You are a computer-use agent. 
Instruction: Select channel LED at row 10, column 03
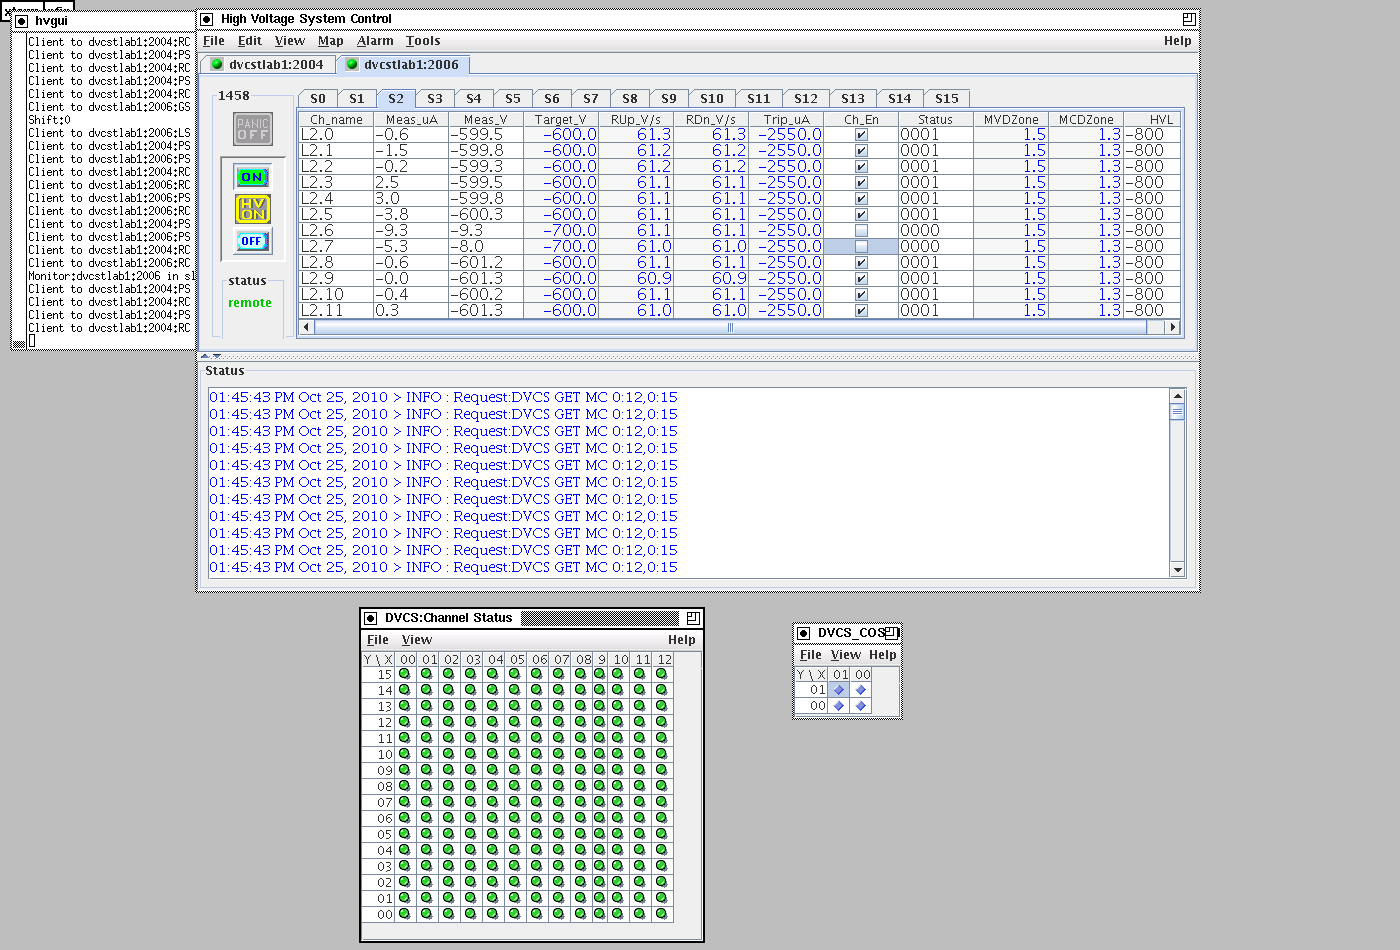click(x=471, y=754)
